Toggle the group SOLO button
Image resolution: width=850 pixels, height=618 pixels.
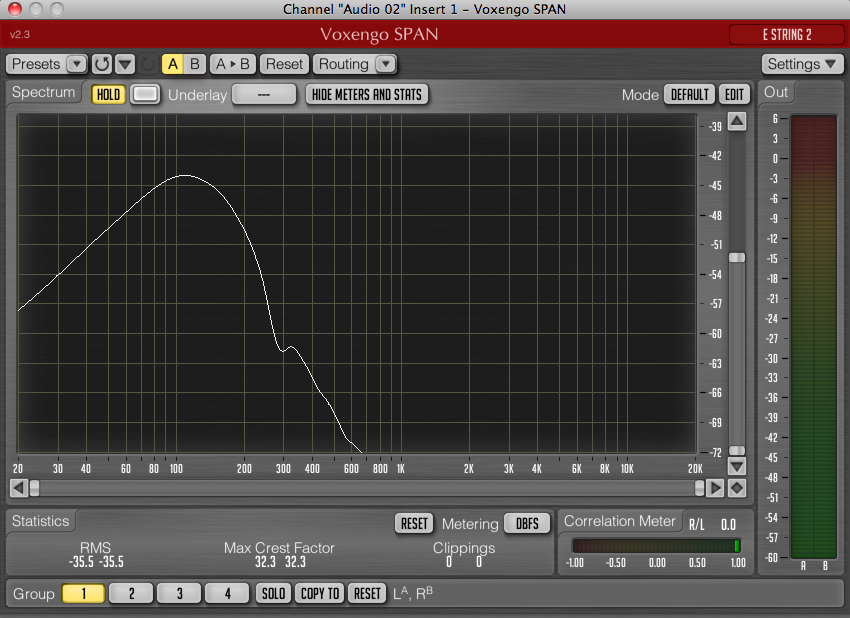click(x=273, y=594)
